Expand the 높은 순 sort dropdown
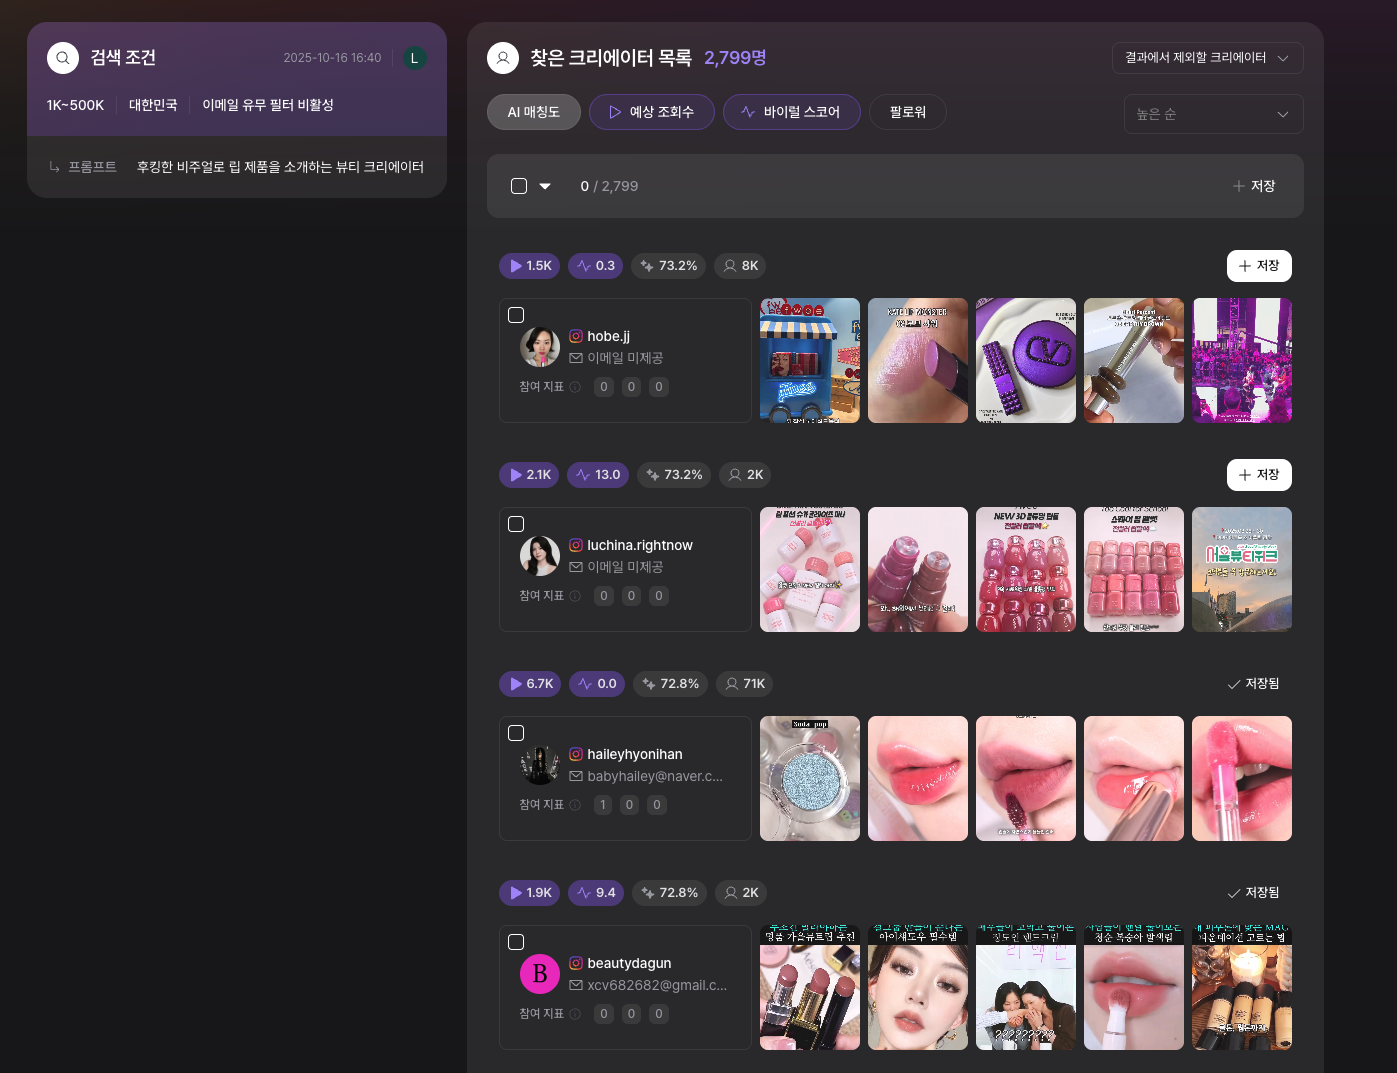1397x1073 pixels. point(1213,114)
